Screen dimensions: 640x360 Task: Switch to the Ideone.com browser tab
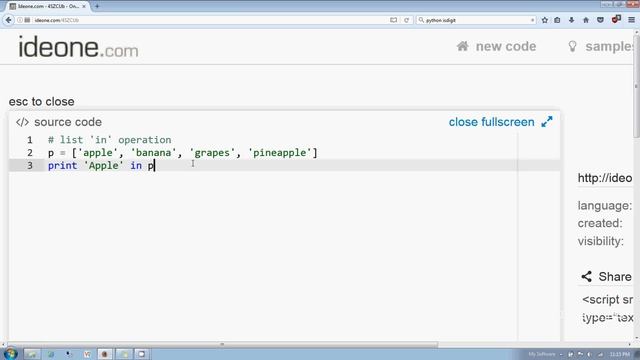pyautogui.click(x=47, y=6)
